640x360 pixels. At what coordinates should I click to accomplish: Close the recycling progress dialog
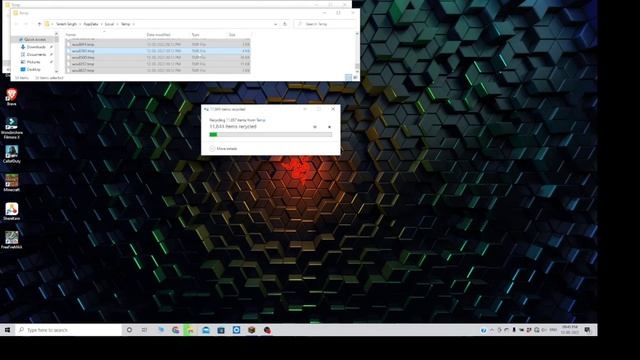point(333,109)
